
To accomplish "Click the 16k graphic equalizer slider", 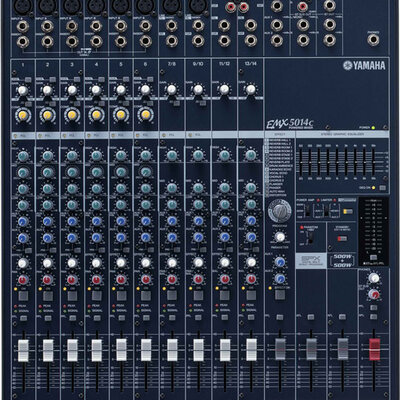I will [x=373, y=162].
